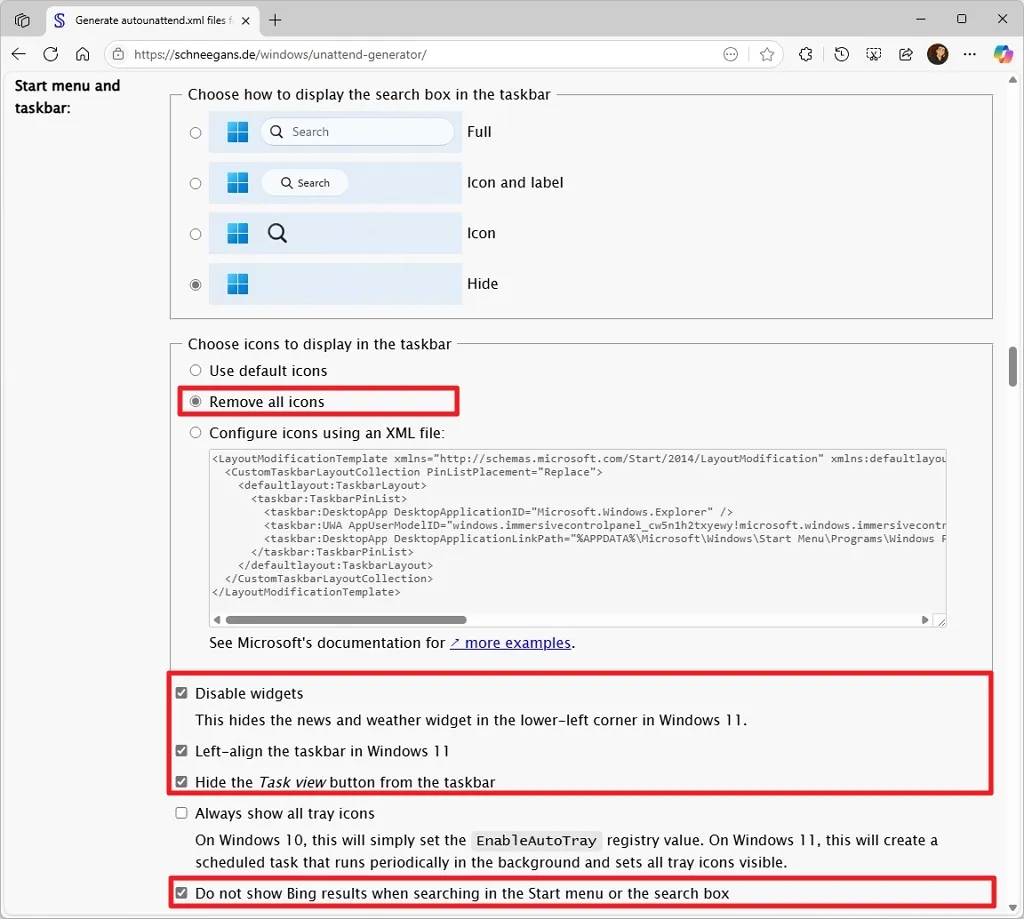Screen dimensions: 1024x919
Task: Open the Edge Workspaces icon top-left
Action: tap(22, 19)
